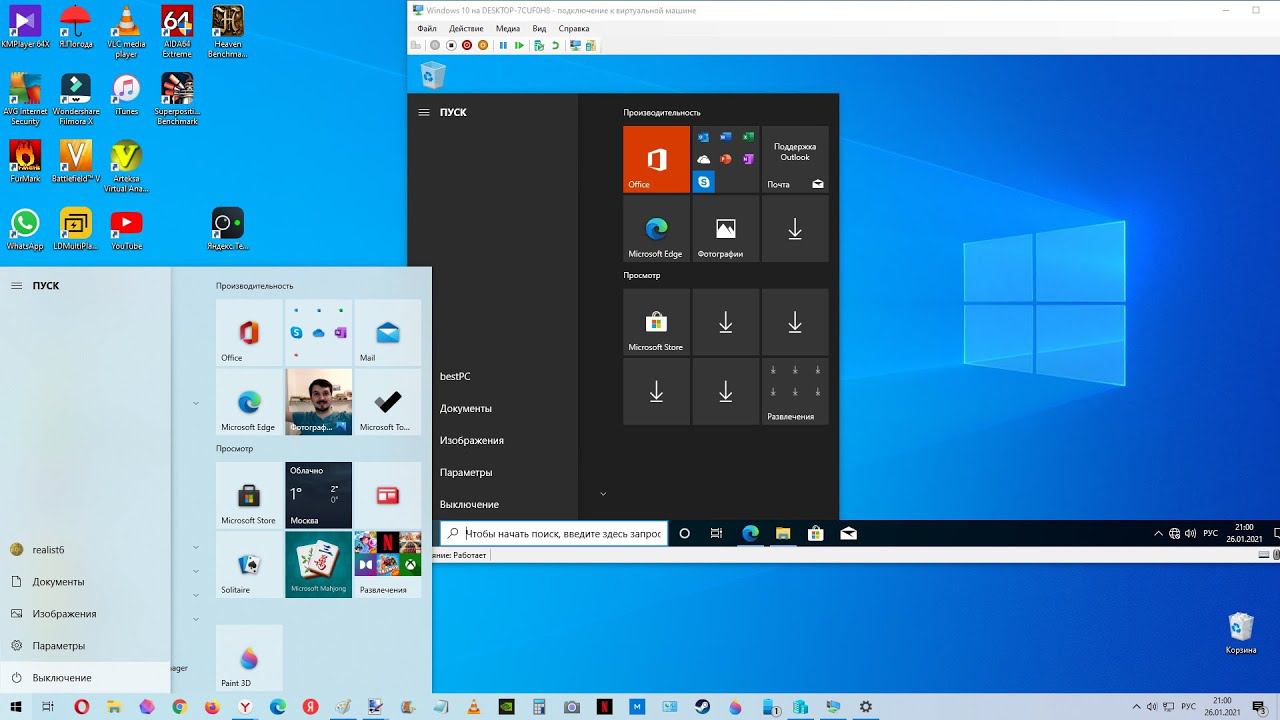Image resolution: width=1280 pixels, height=720 pixels.
Task: Open Параметры in VM Start menu
Action: [466, 472]
